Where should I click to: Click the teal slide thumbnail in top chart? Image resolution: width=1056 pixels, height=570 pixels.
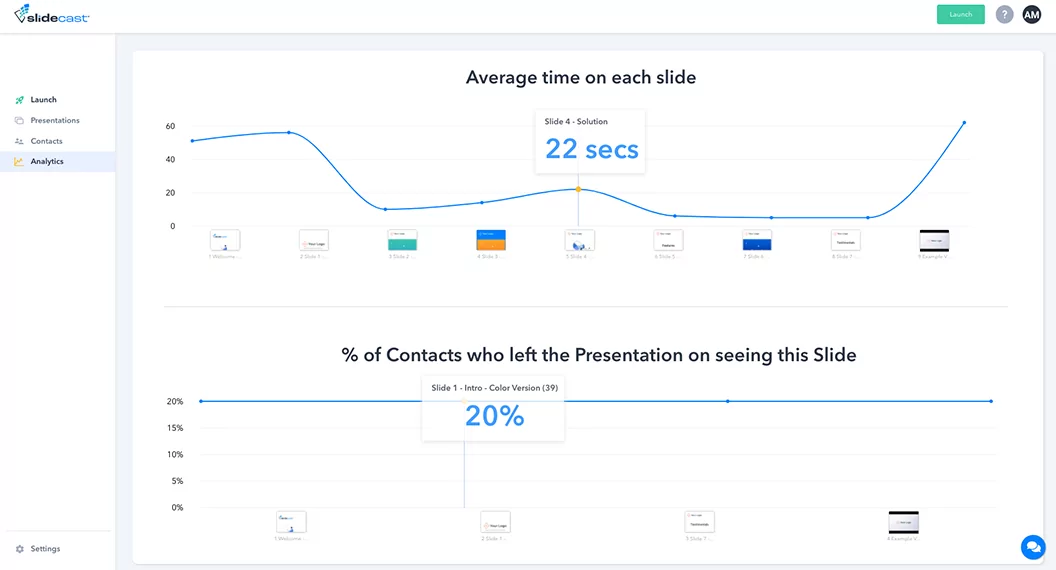click(x=402, y=241)
